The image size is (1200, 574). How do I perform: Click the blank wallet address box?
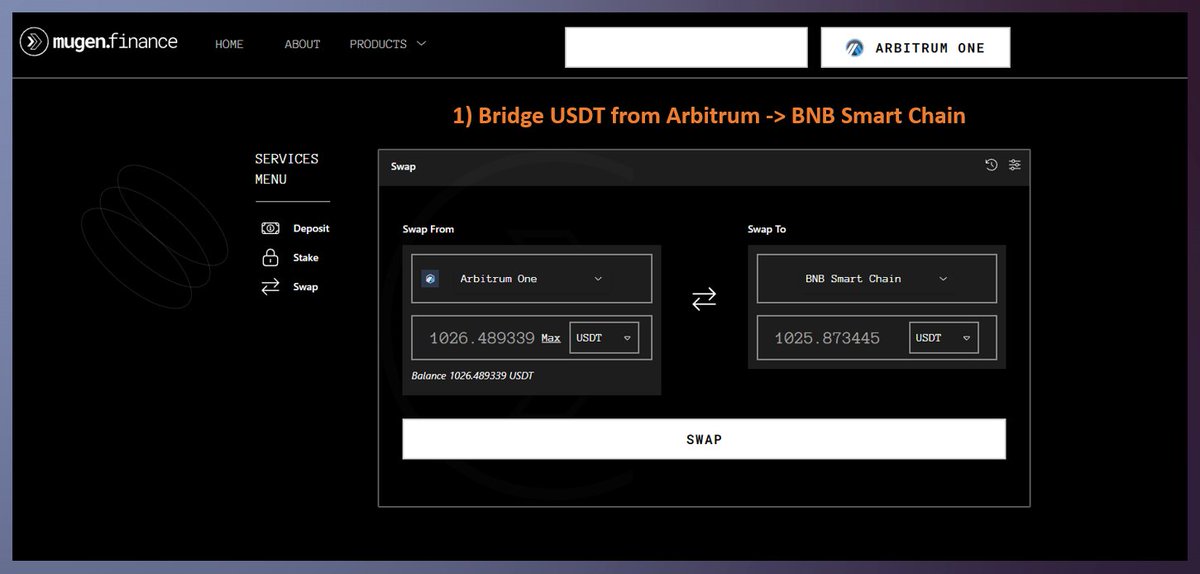pos(686,47)
